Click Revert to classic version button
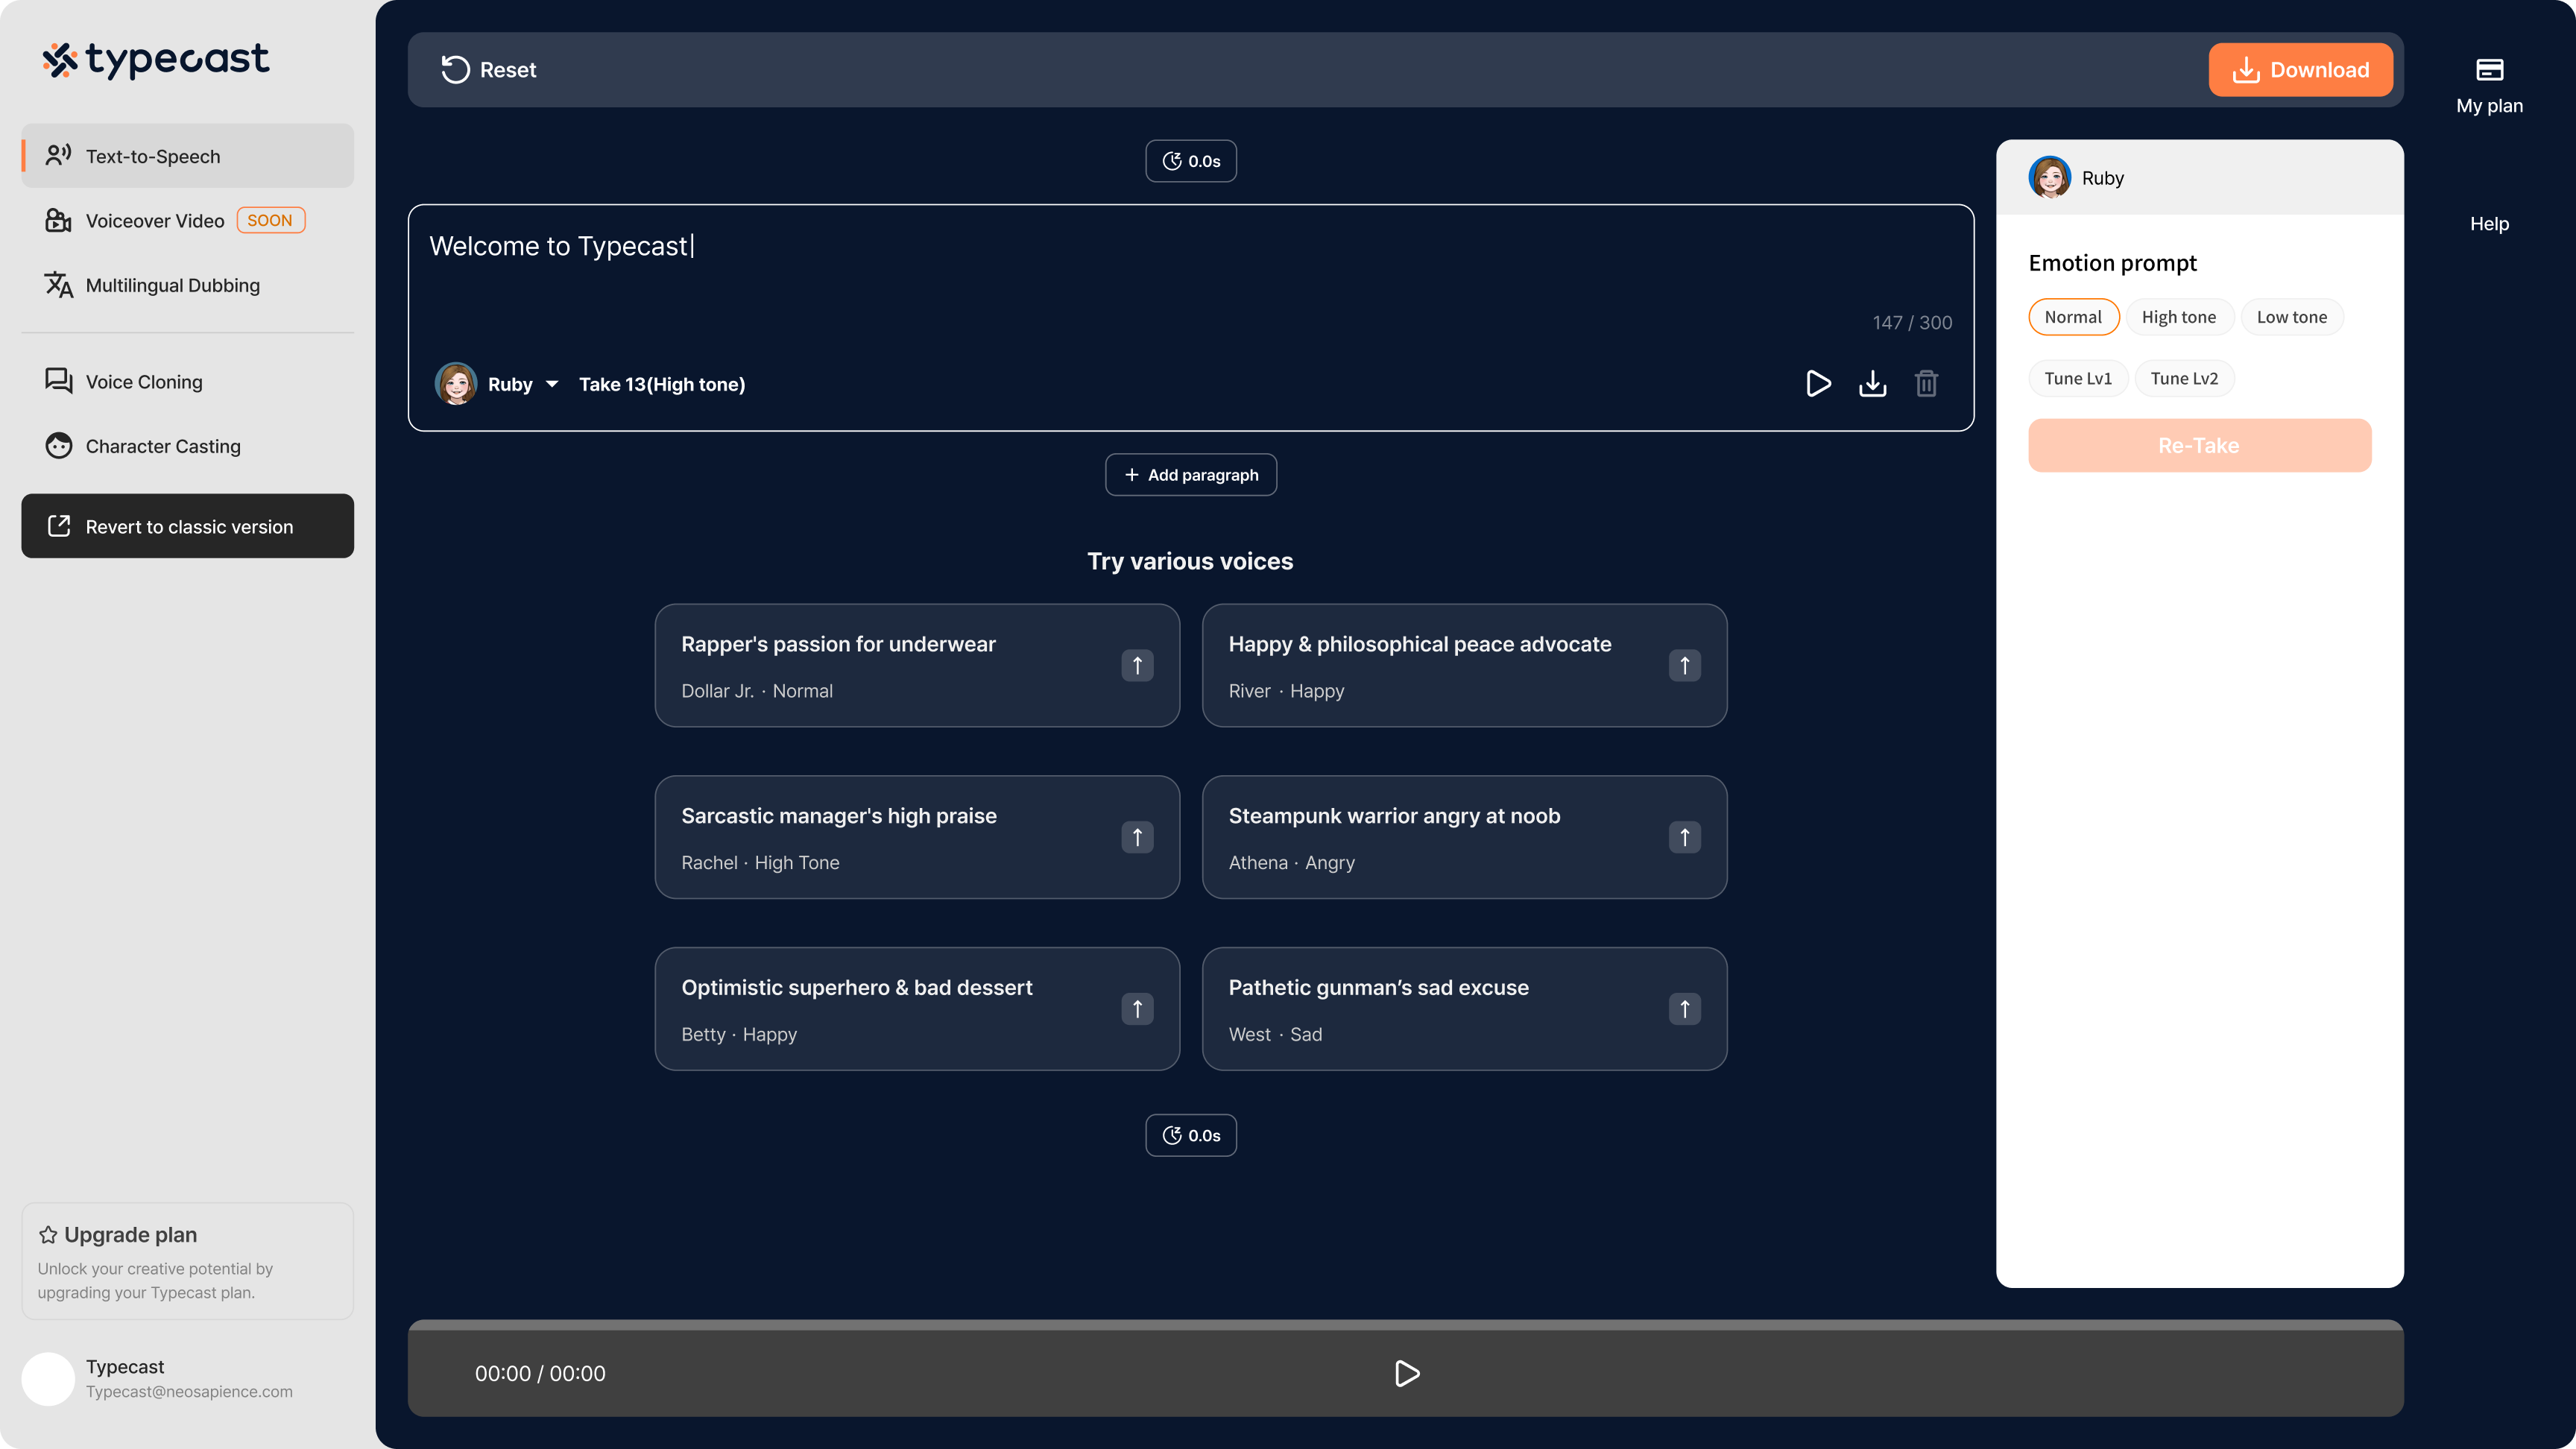 187,526
